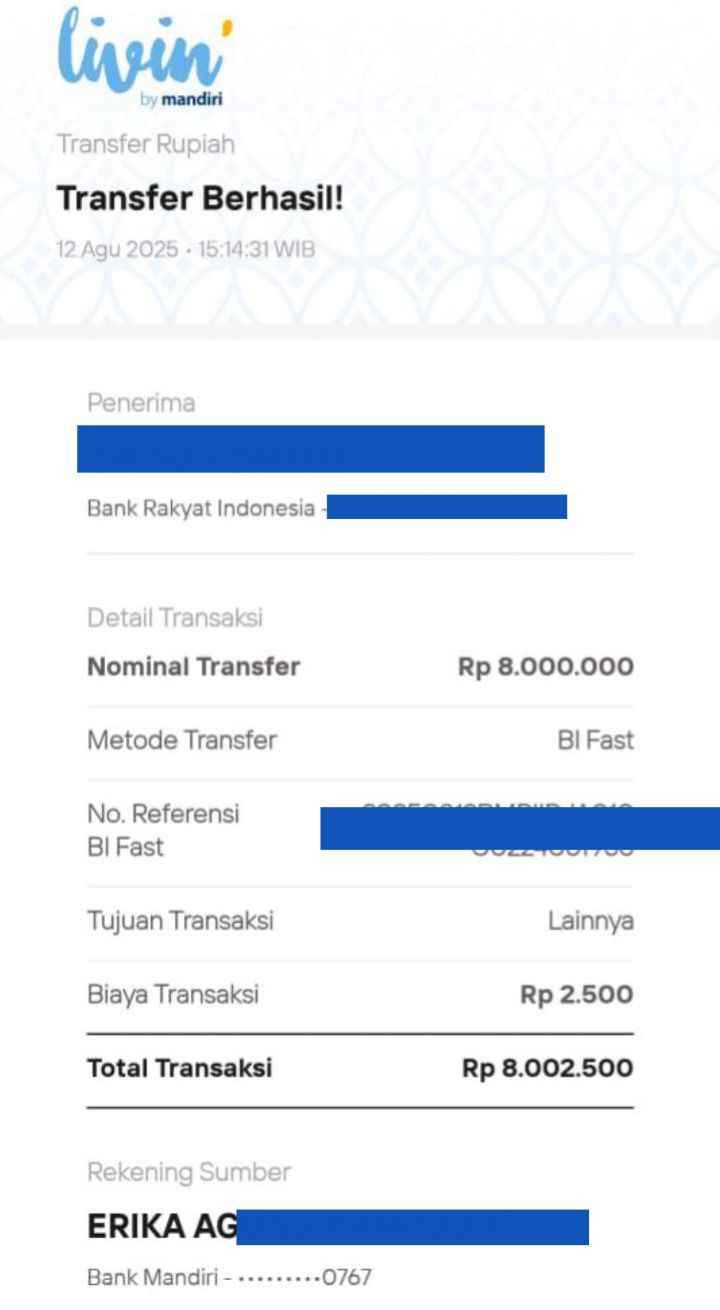Click the "BI Fast" transfer method value
The image size is (720, 1310).
coord(595,741)
